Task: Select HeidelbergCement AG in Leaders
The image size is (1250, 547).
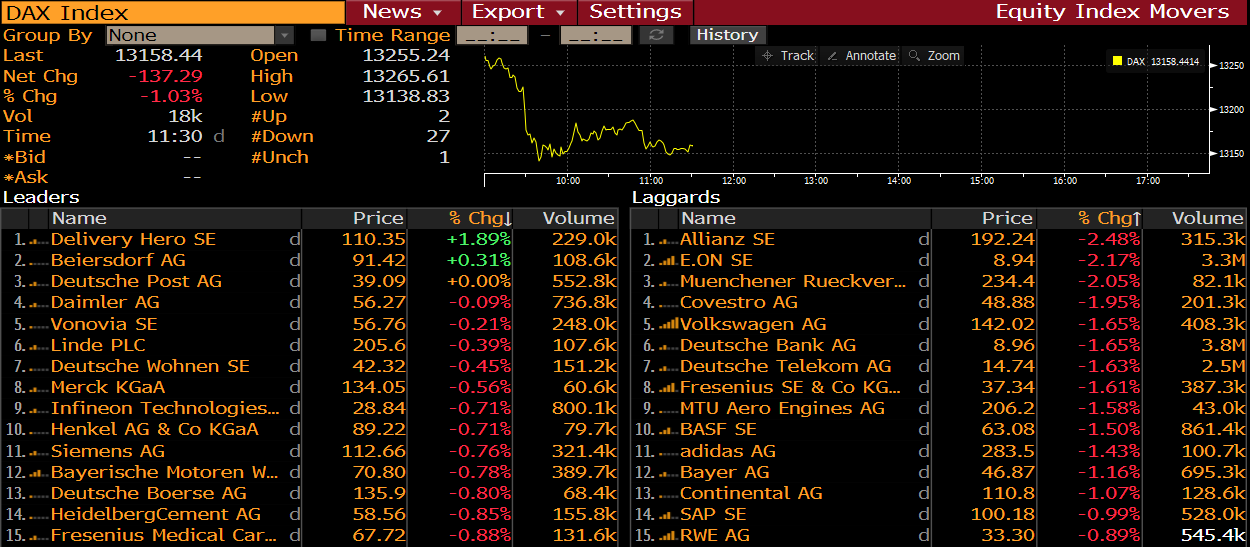Action: [155, 515]
